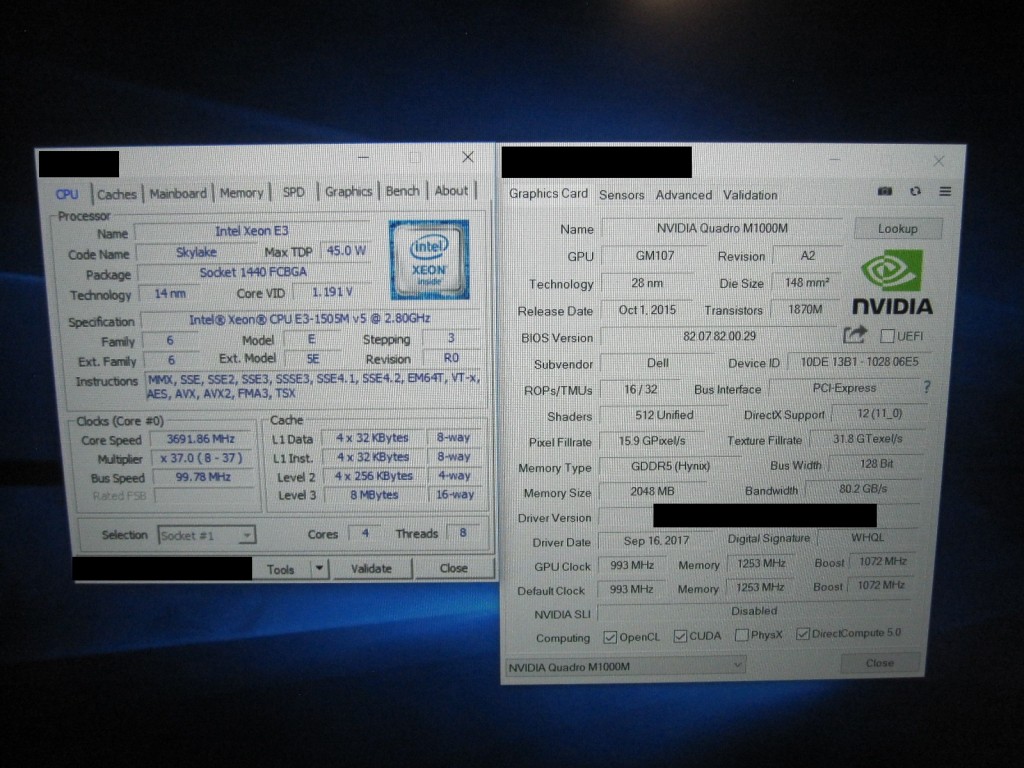Screen dimensions: 1024x768
Task: Toggle the OpenCL checkbox
Action: (610, 637)
